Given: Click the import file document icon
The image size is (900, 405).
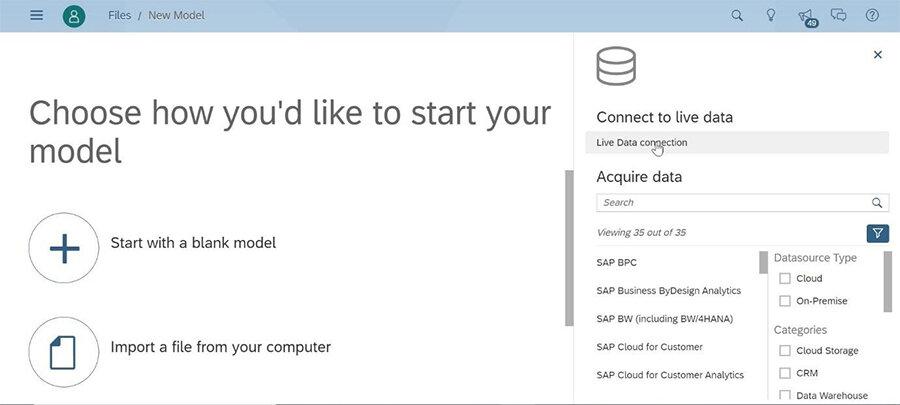Looking at the screenshot, I should click(x=64, y=352).
